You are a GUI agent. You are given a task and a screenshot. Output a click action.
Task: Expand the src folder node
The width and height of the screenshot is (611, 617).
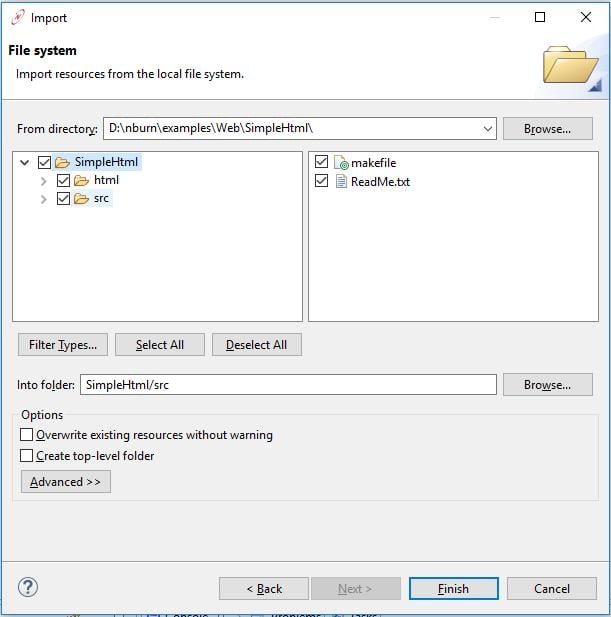pyautogui.click(x=43, y=199)
